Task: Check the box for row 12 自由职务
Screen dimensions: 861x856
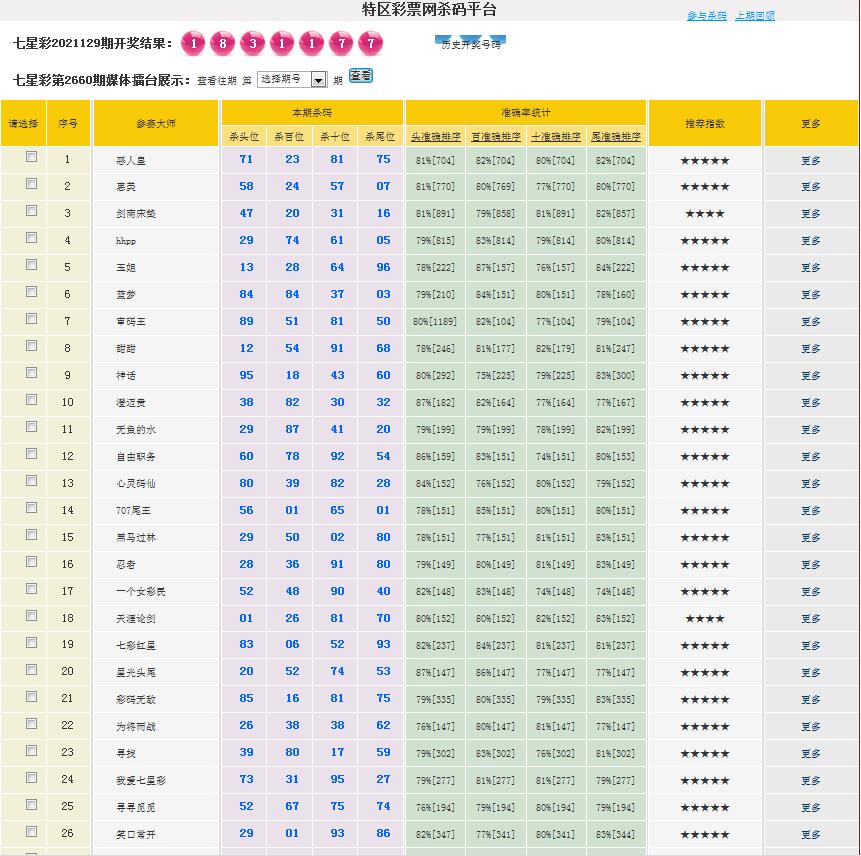Action: click(32, 454)
